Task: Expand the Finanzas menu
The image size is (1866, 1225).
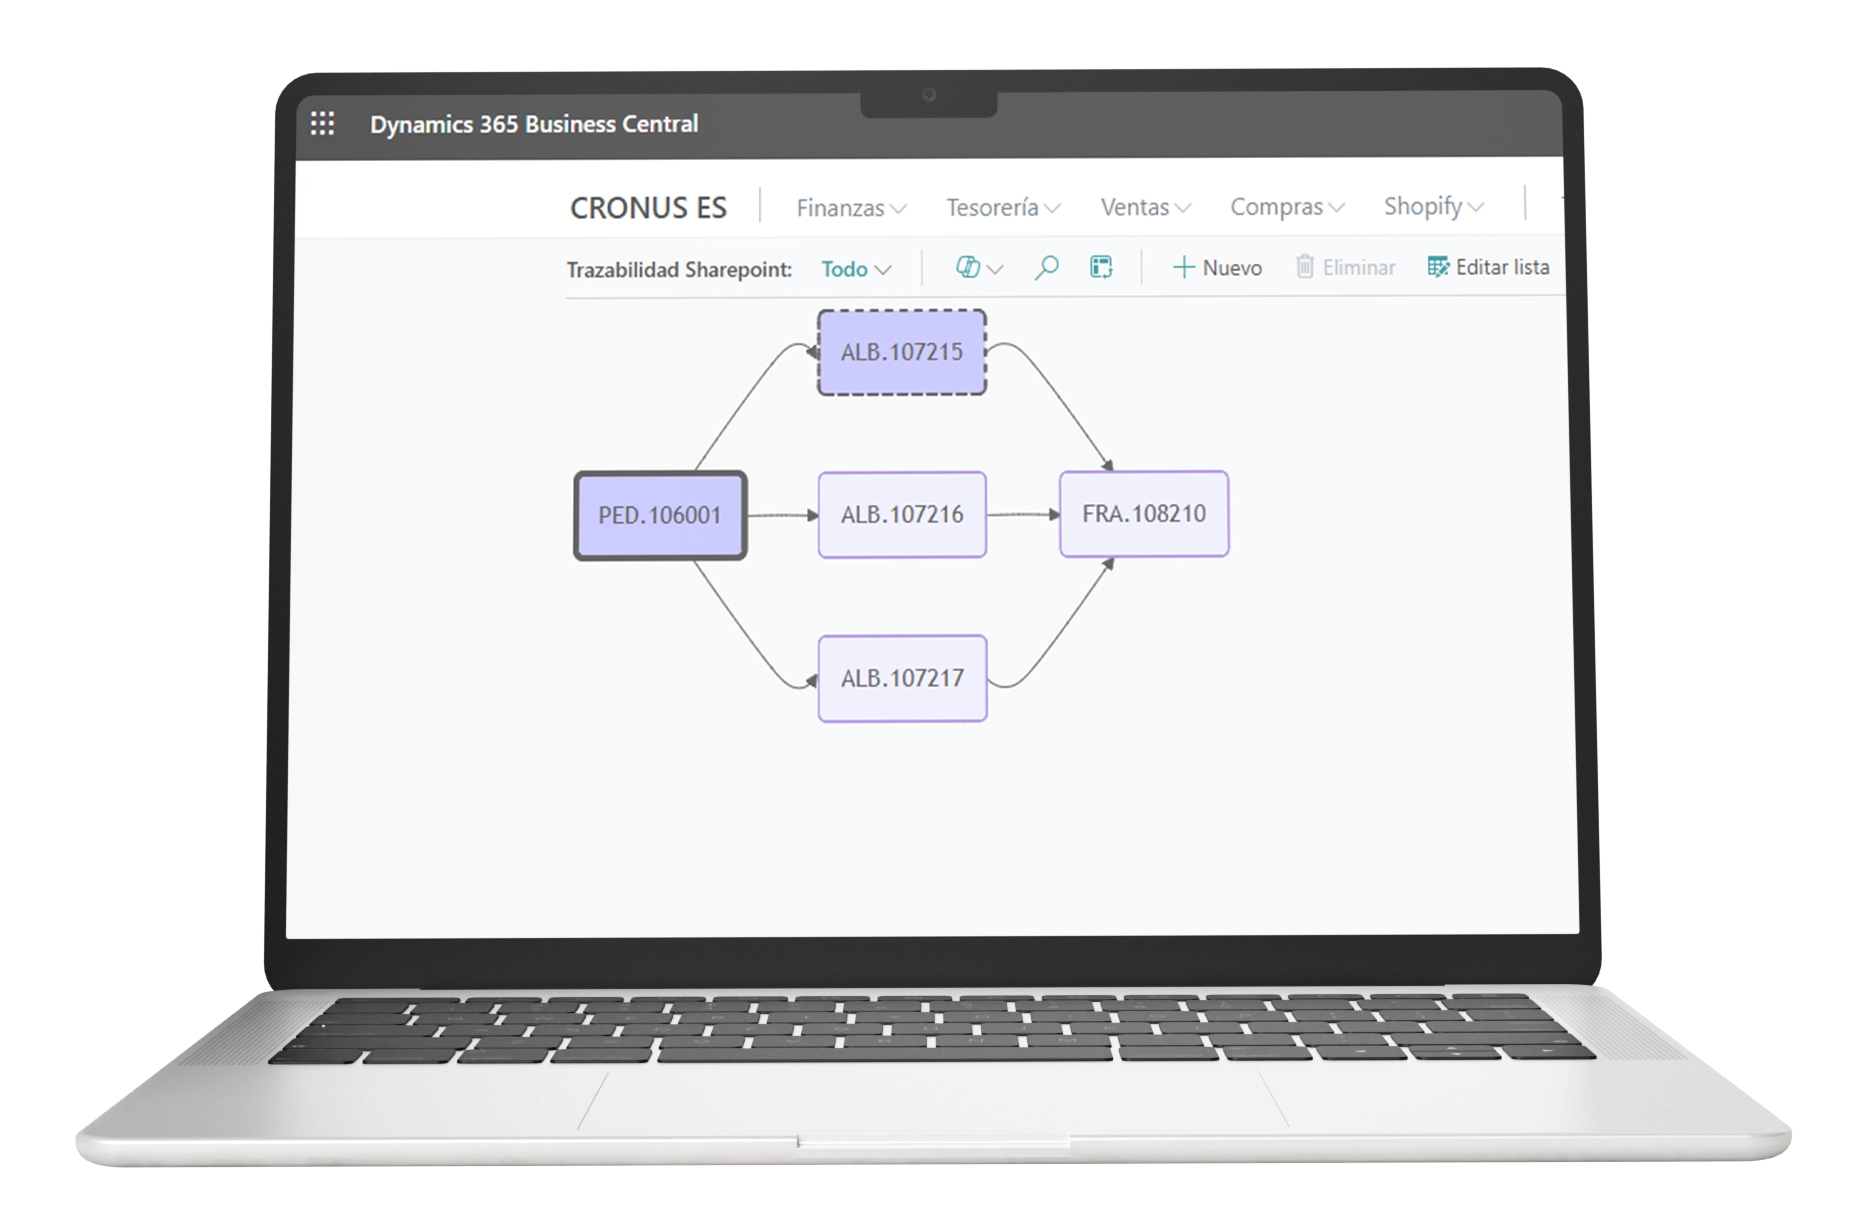Action: 850,208
